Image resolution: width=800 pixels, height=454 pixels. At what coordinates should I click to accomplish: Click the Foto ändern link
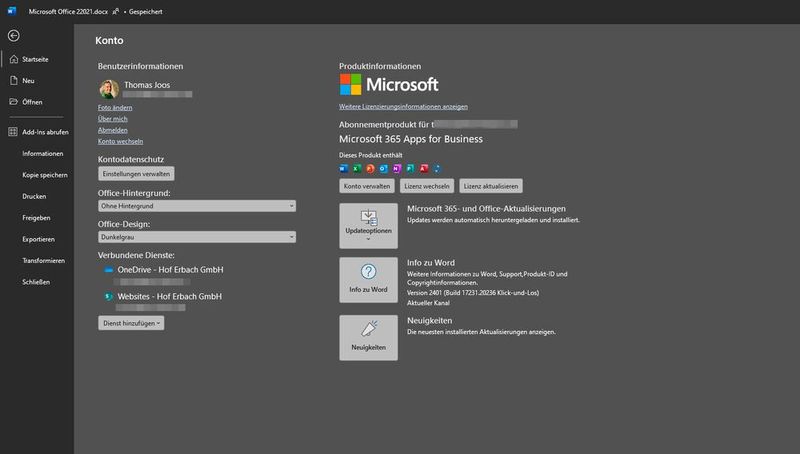[x=115, y=108]
